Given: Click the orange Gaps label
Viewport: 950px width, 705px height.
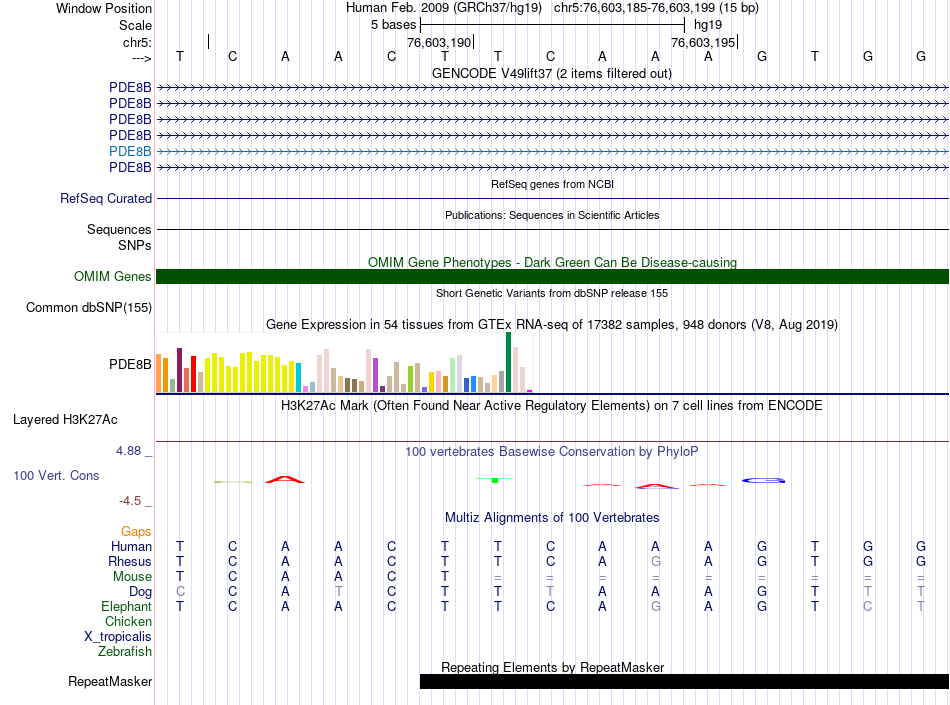Looking at the screenshot, I should tap(136, 531).
